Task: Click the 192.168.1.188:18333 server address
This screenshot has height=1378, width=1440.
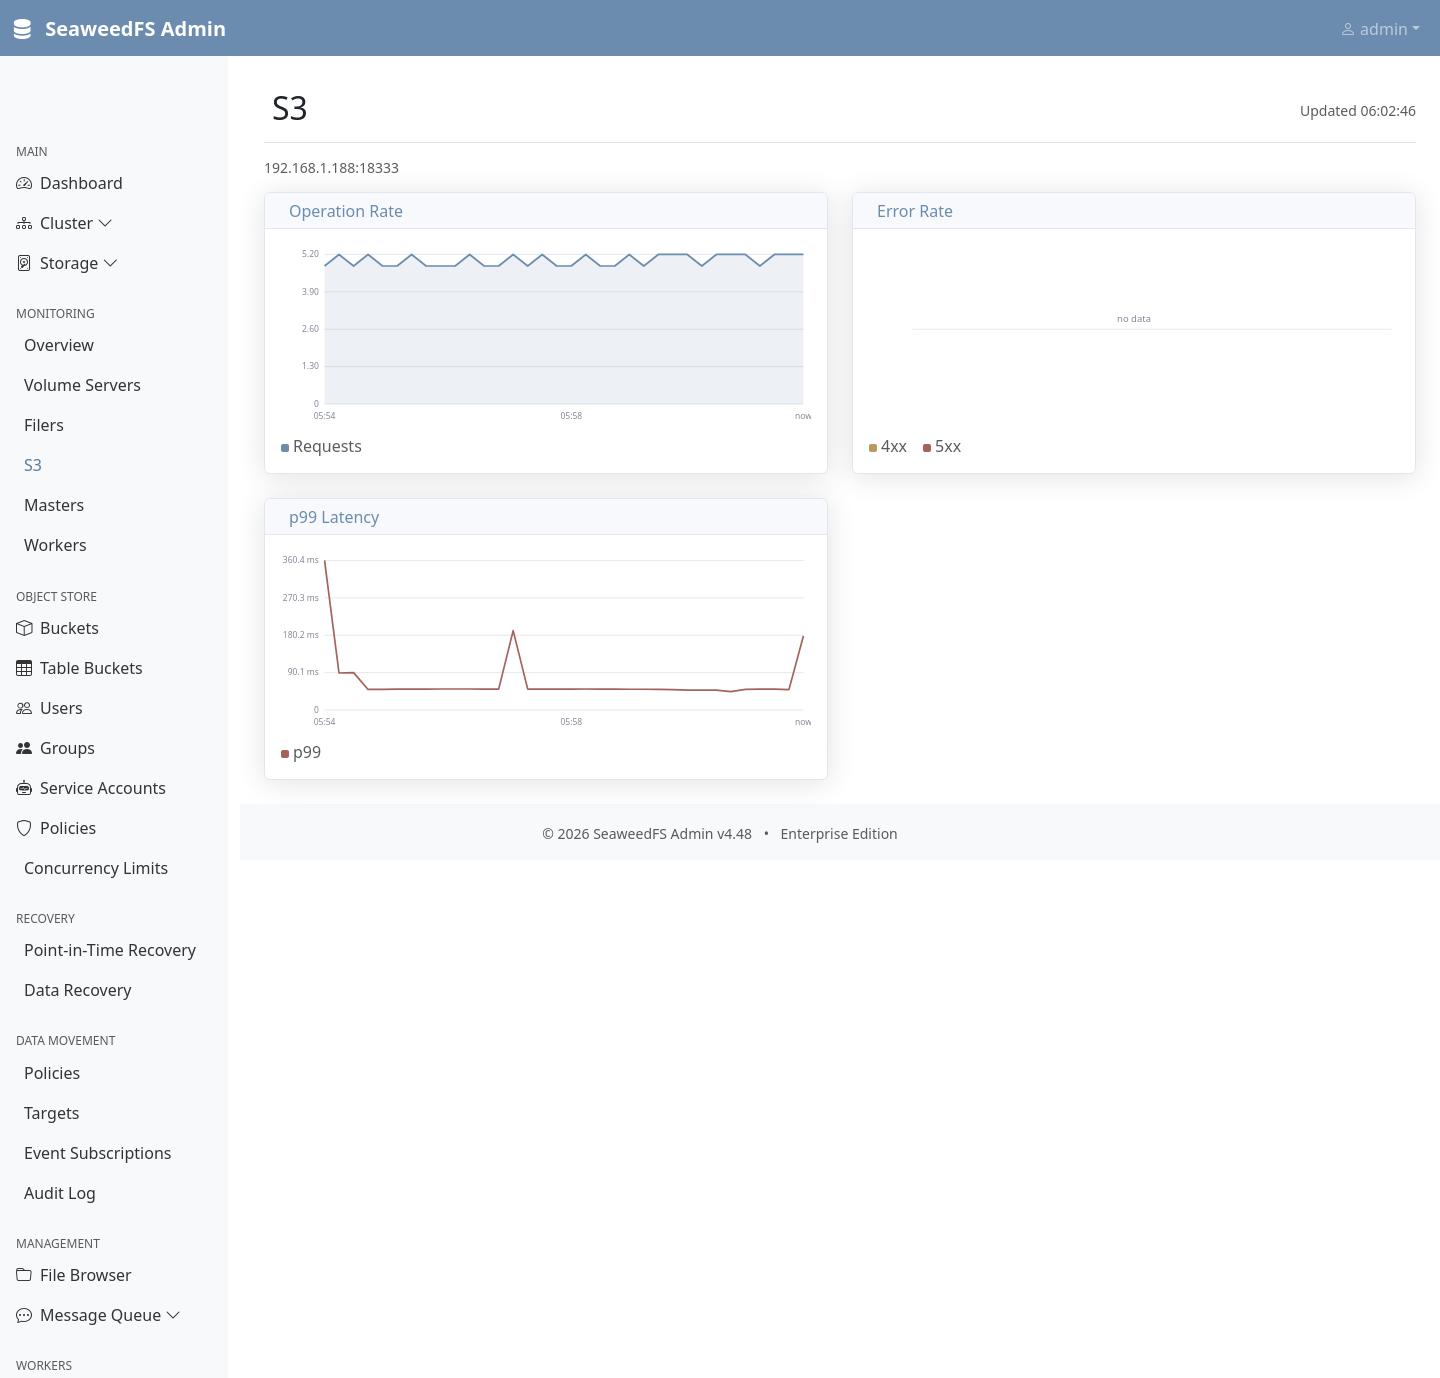Action: point(331,168)
